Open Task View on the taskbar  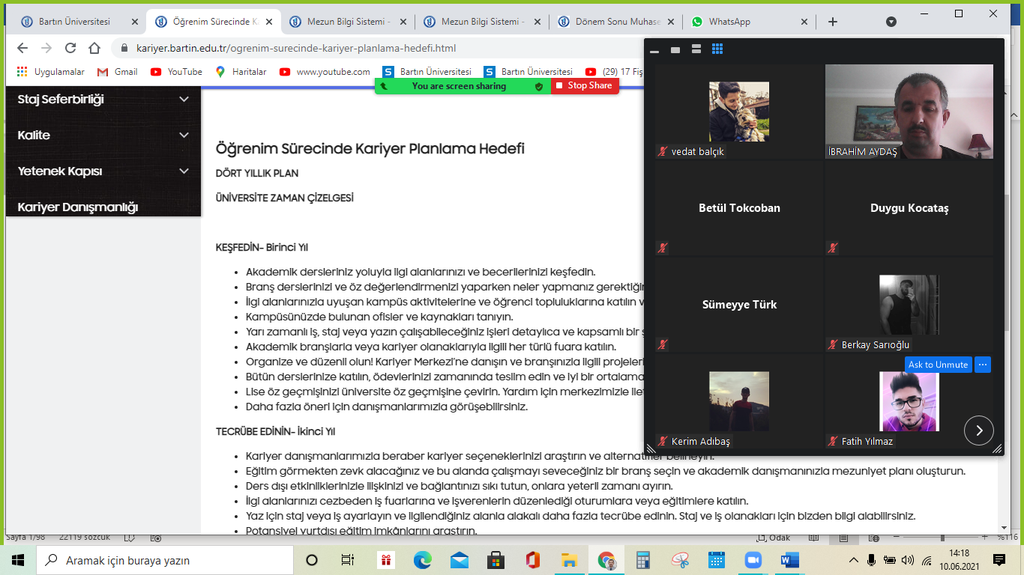point(347,560)
